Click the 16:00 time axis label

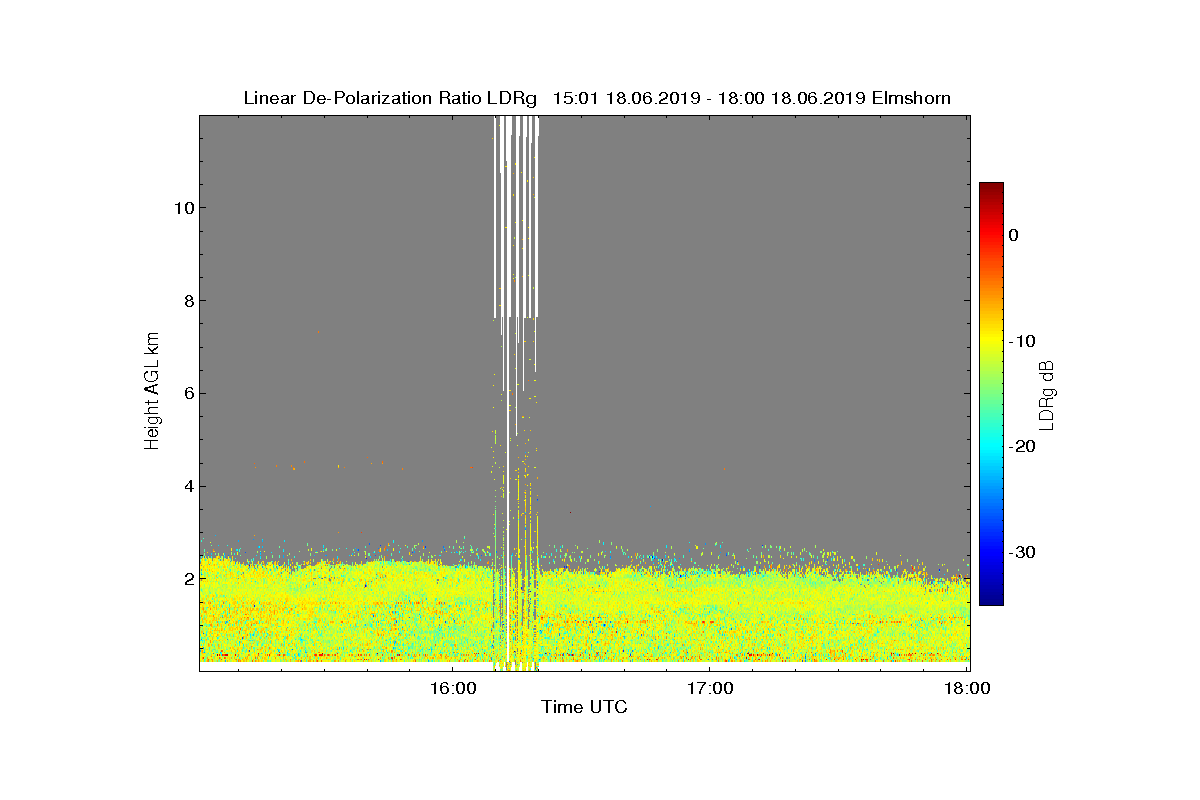(x=453, y=688)
